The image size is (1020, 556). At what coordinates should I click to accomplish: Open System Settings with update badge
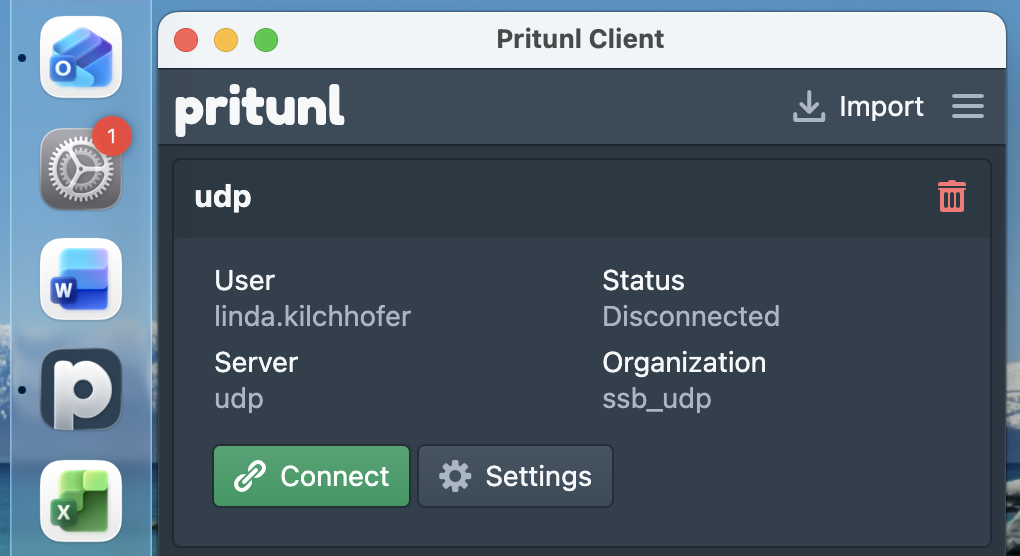pyautogui.click(x=80, y=169)
